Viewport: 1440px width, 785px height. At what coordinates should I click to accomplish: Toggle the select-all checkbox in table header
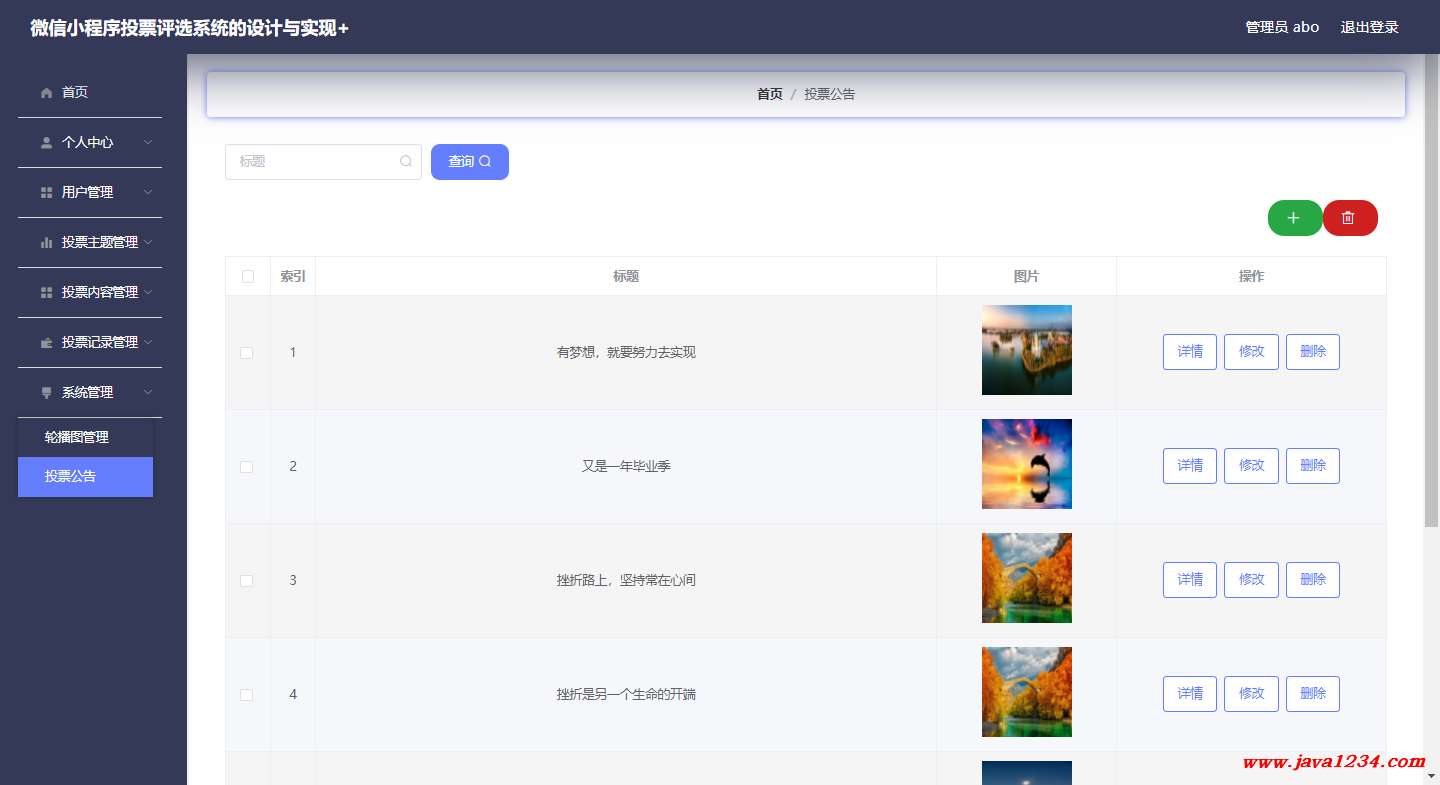click(248, 277)
